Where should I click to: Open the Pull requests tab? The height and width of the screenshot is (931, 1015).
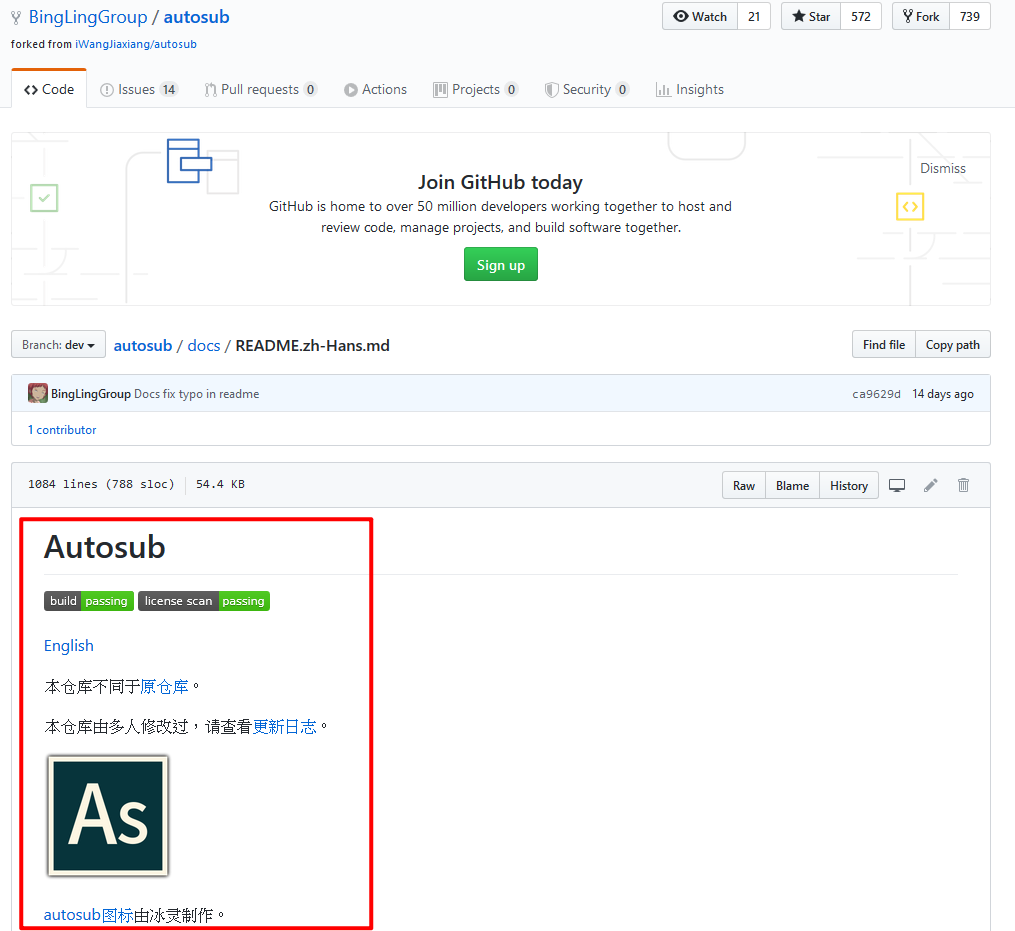click(x=260, y=89)
